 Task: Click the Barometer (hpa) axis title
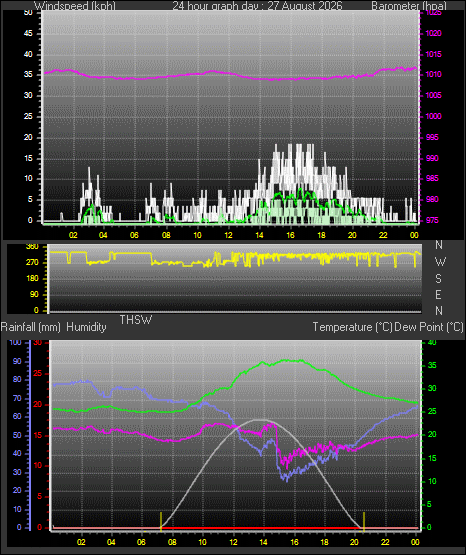[x=409, y=6]
